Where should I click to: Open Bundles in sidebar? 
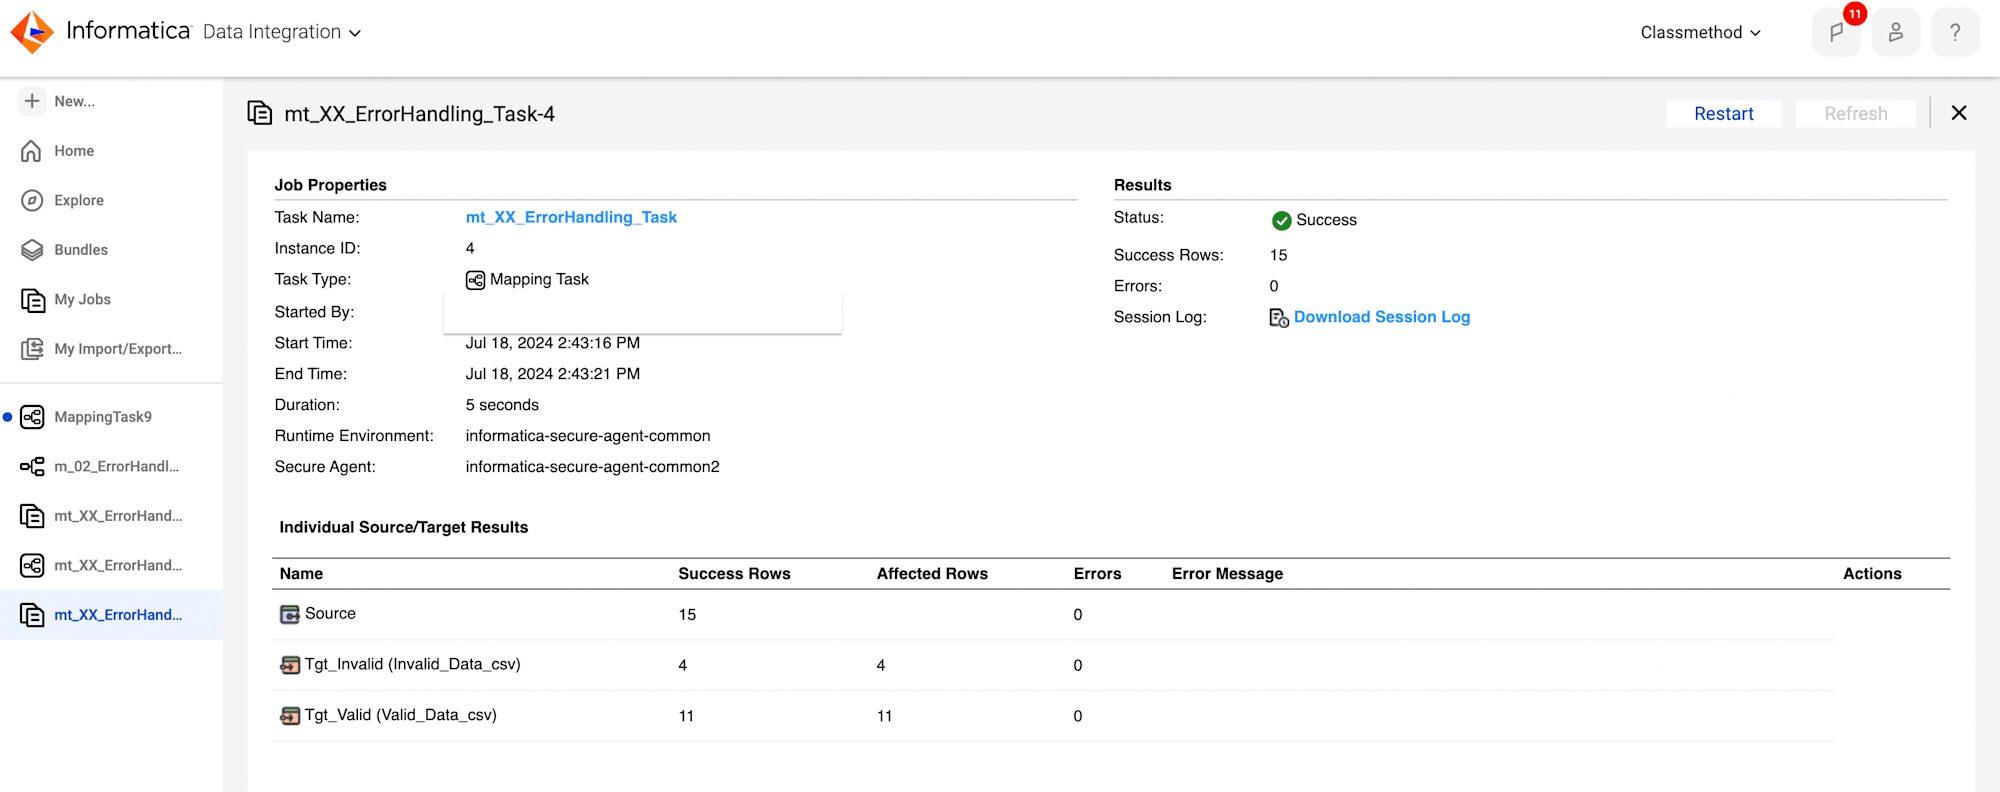(81, 250)
